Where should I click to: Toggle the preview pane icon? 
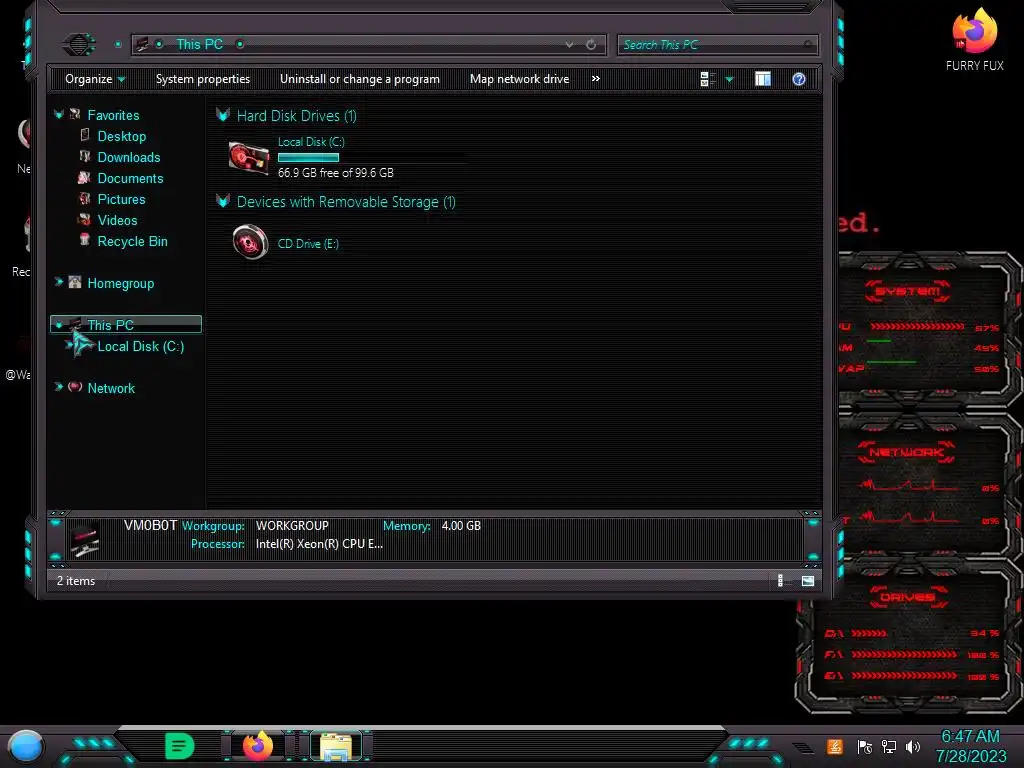pos(763,79)
